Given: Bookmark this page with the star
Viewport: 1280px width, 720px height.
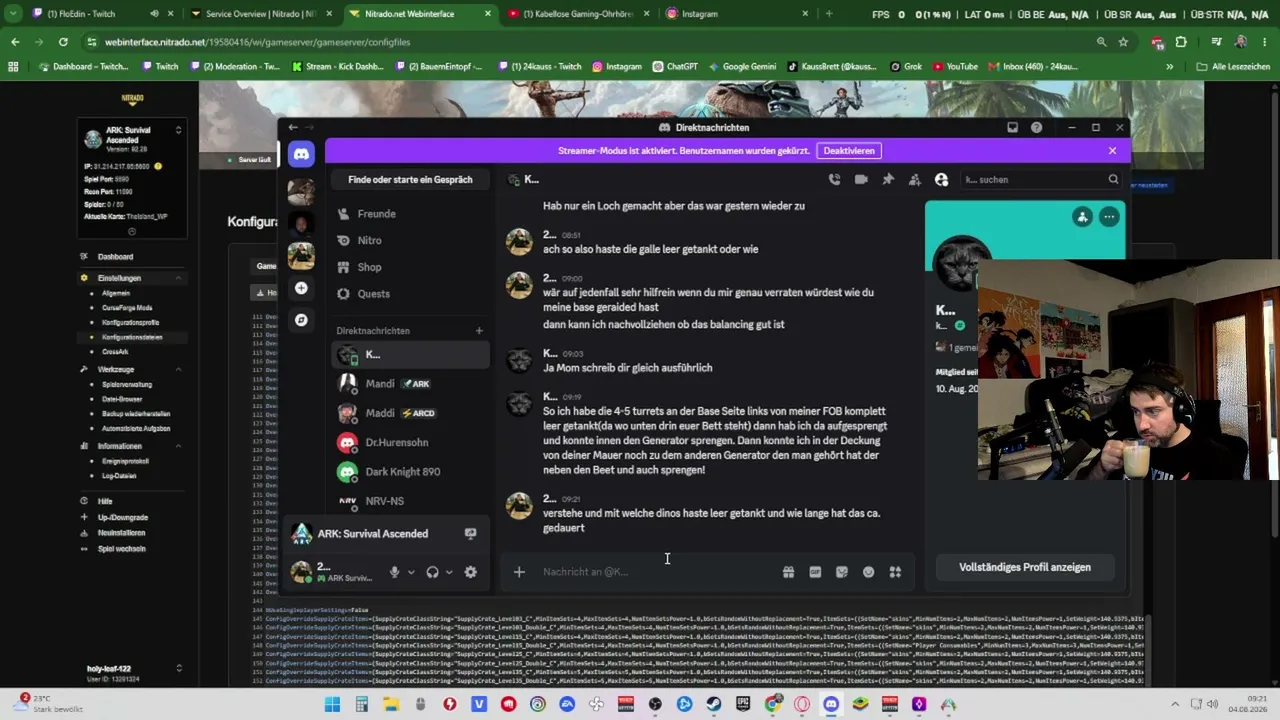Looking at the screenshot, I should (1123, 42).
